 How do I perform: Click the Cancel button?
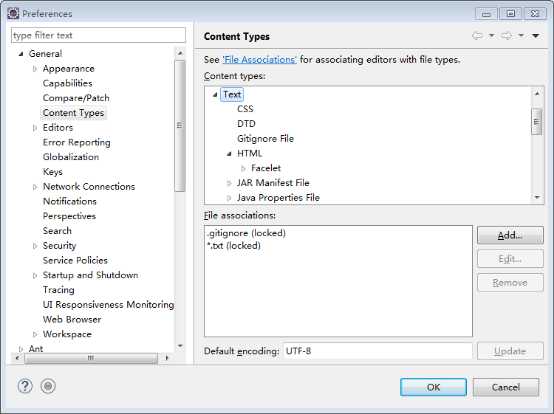point(506,387)
